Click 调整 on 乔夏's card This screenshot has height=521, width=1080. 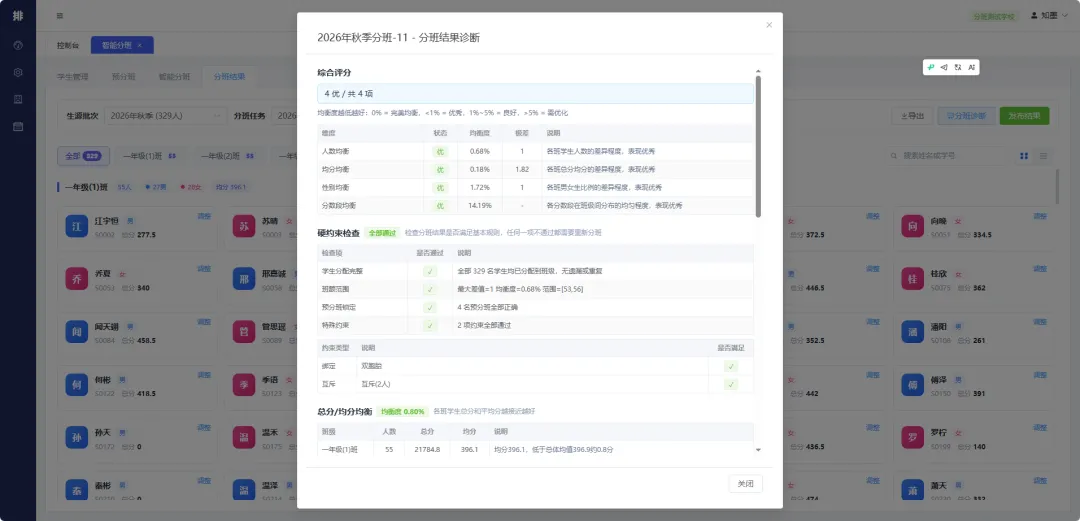tap(205, 269)
